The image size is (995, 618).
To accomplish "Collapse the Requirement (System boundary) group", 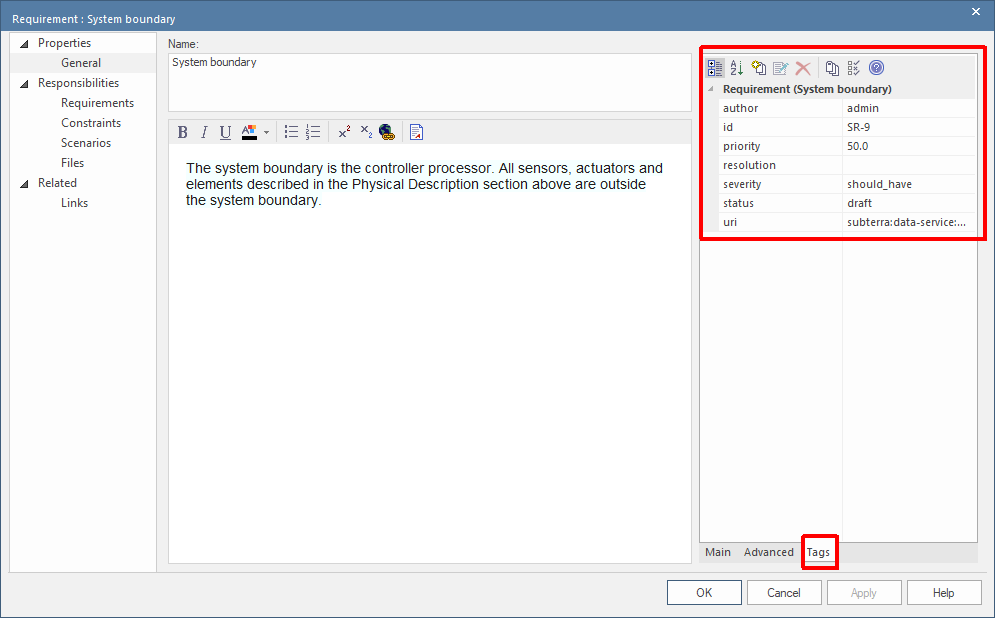I will tap(711, 89).
